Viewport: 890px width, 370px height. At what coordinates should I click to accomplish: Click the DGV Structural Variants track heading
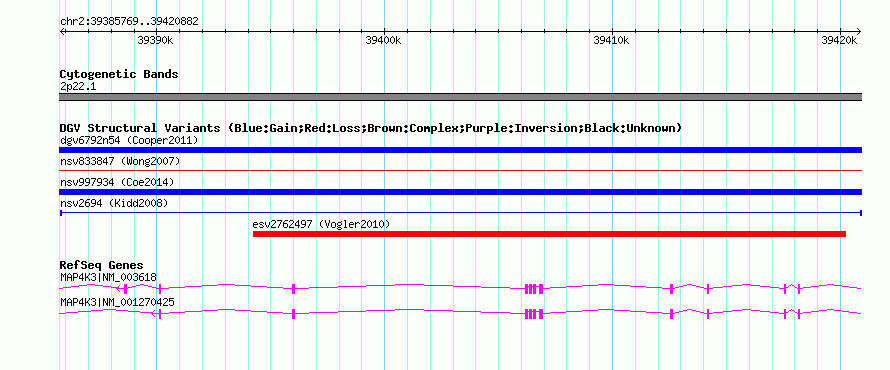[x=371, y=128]
